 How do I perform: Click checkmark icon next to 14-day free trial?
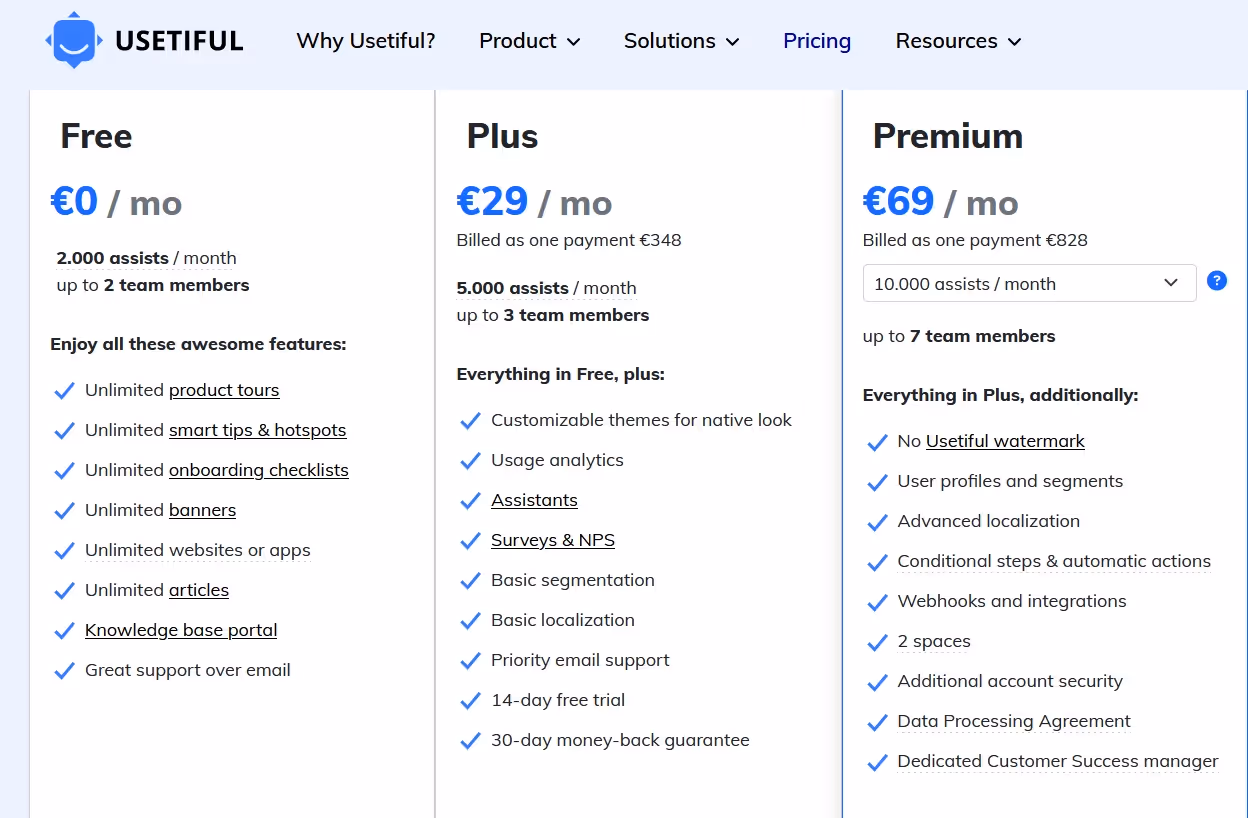[470, 701]
